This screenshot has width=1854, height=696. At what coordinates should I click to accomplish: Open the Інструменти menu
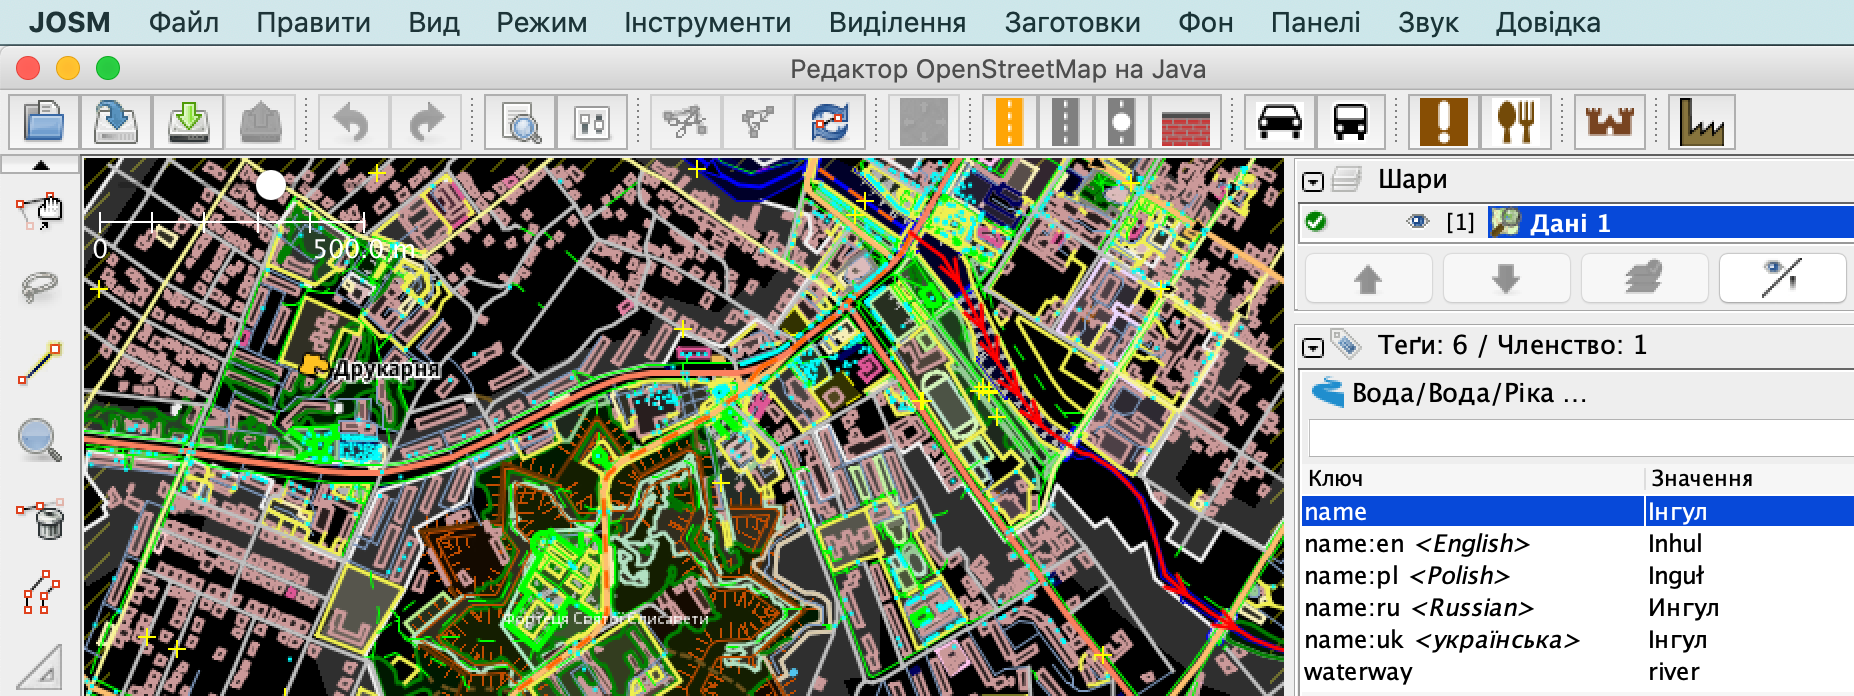(707, 22)
